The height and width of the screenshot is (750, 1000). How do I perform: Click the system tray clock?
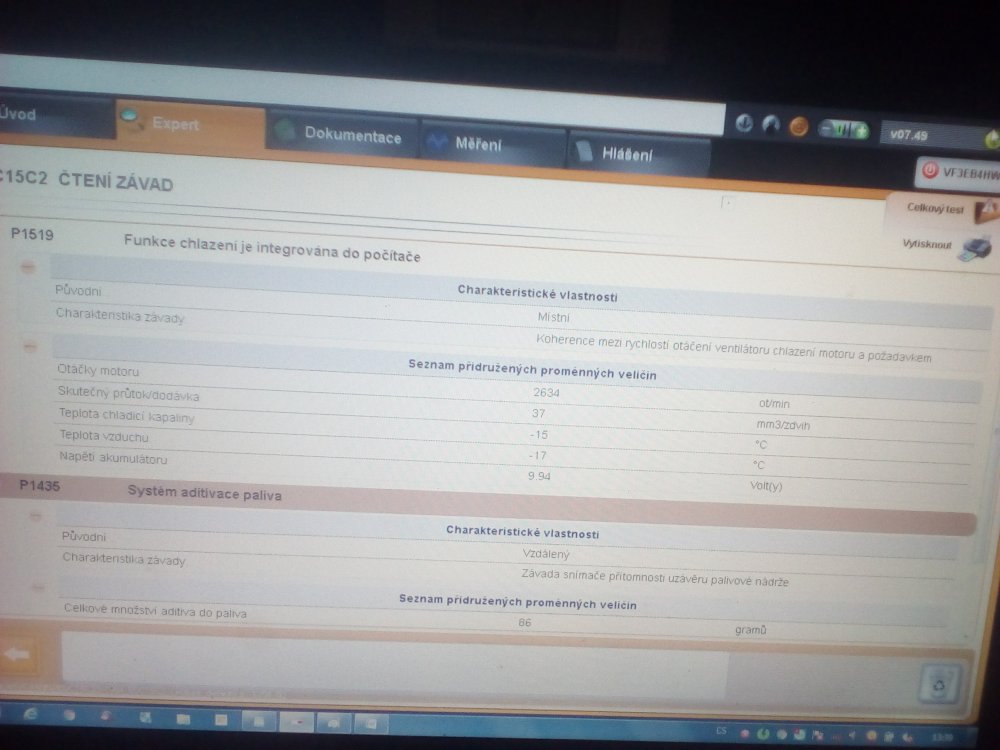(x=943, y=737)
